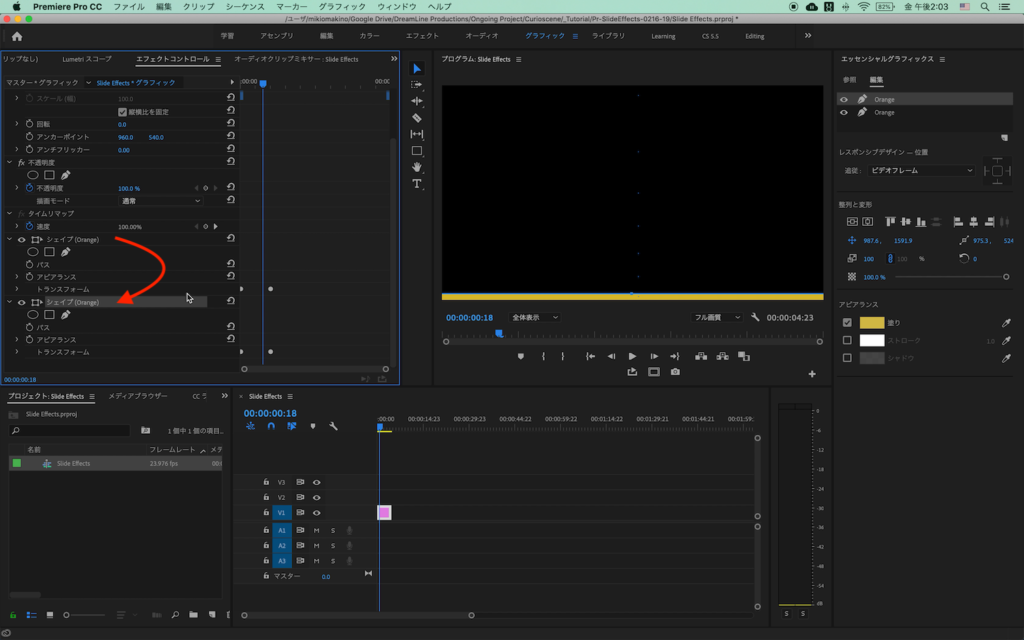Select the Hand tool
Viewport: 1024px width, 640px height.
coord(417,167)
